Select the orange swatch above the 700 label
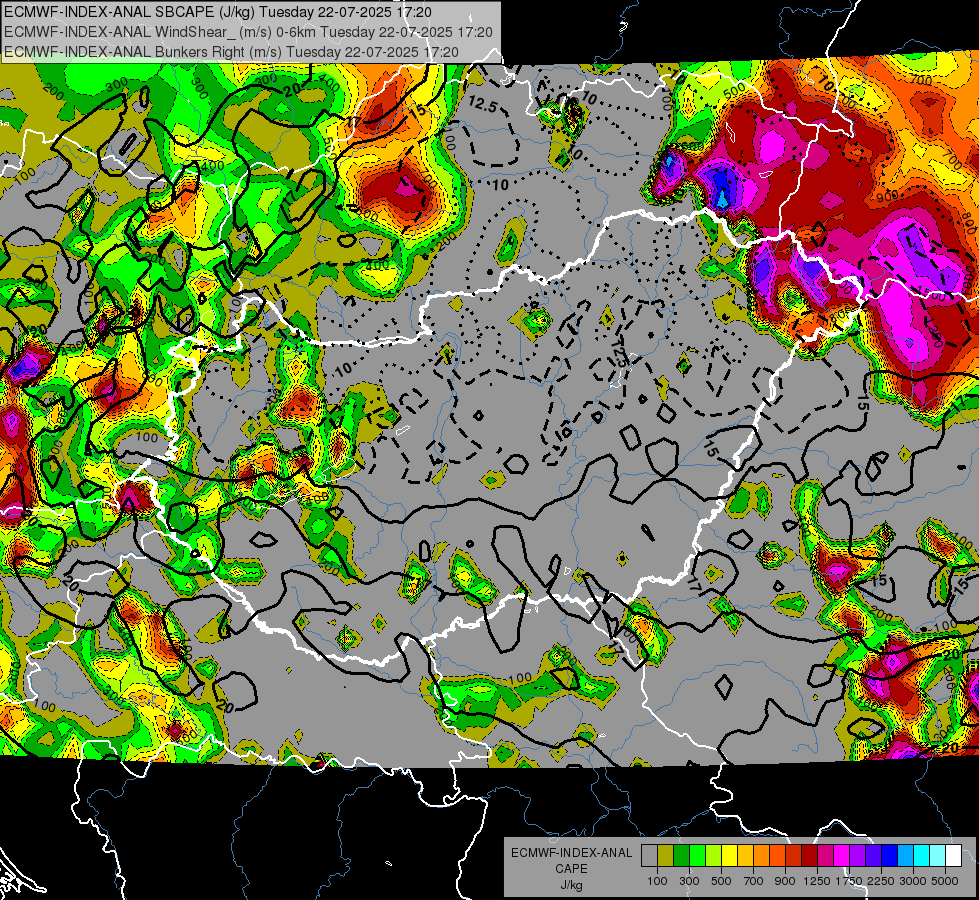This screenshot has height=900, width=979. [761, 856]
